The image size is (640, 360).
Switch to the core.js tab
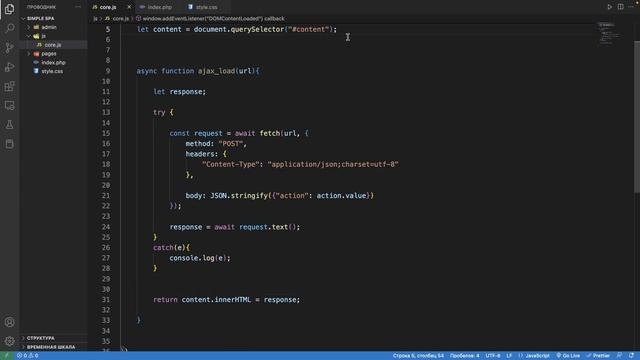(108, 7)
